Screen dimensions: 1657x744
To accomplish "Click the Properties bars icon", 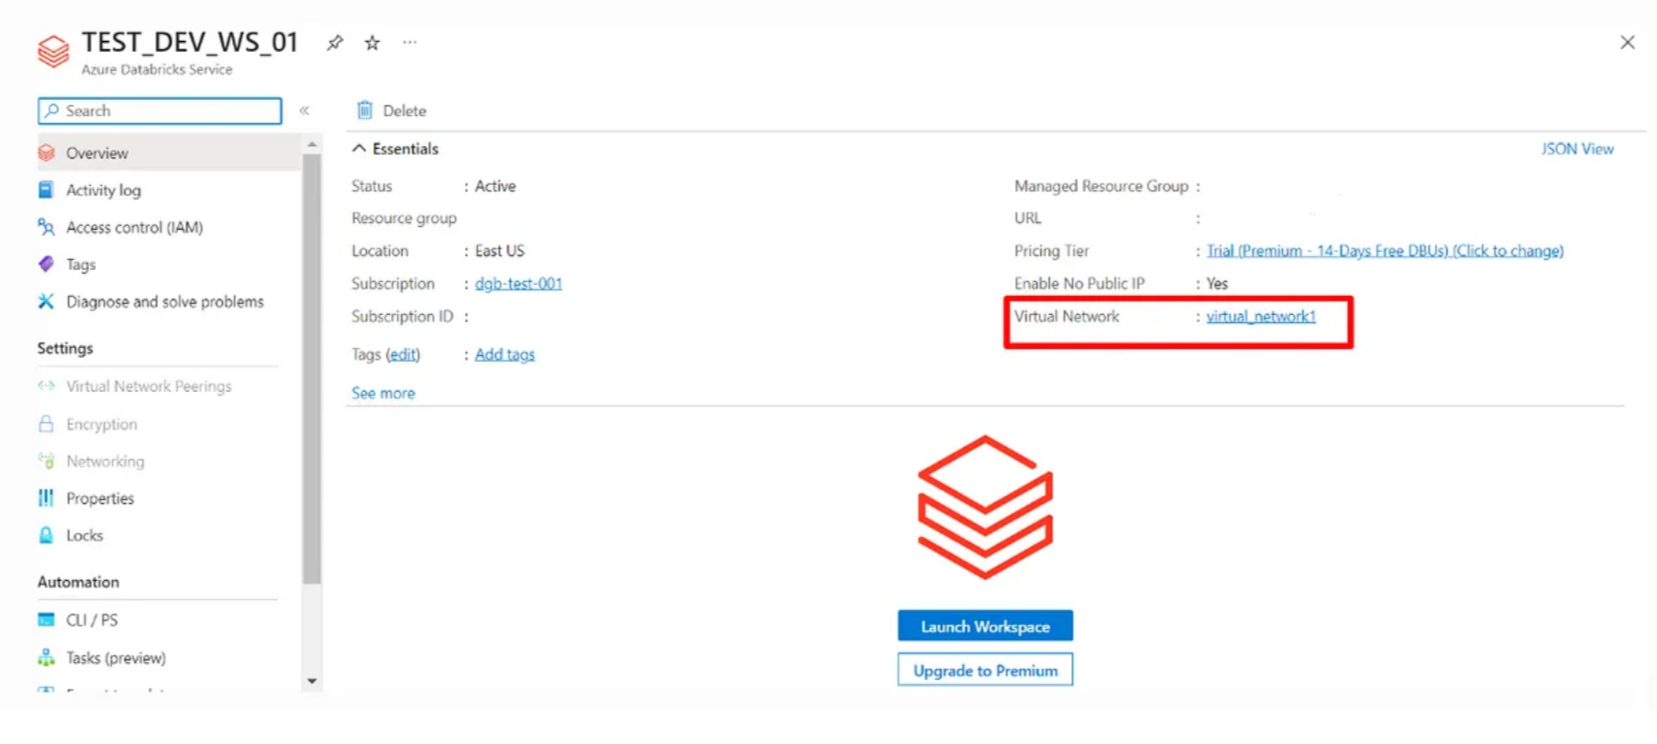I will [46, 498].
